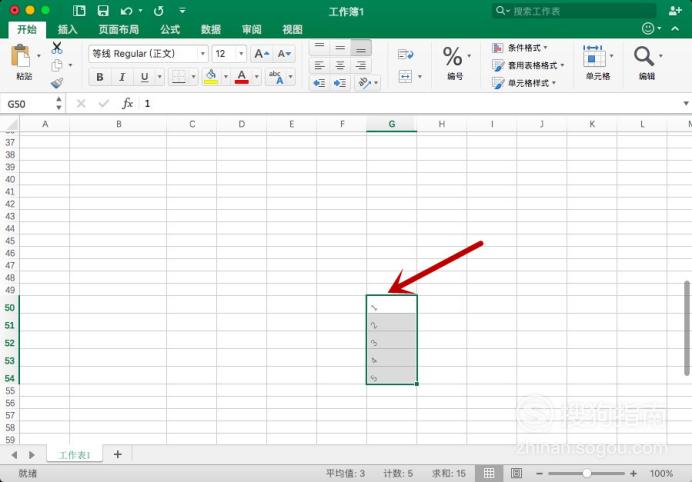The width and height of the screenshot is (692, 482).
Task: Toggle underline formatting
Action: point(144,77)
